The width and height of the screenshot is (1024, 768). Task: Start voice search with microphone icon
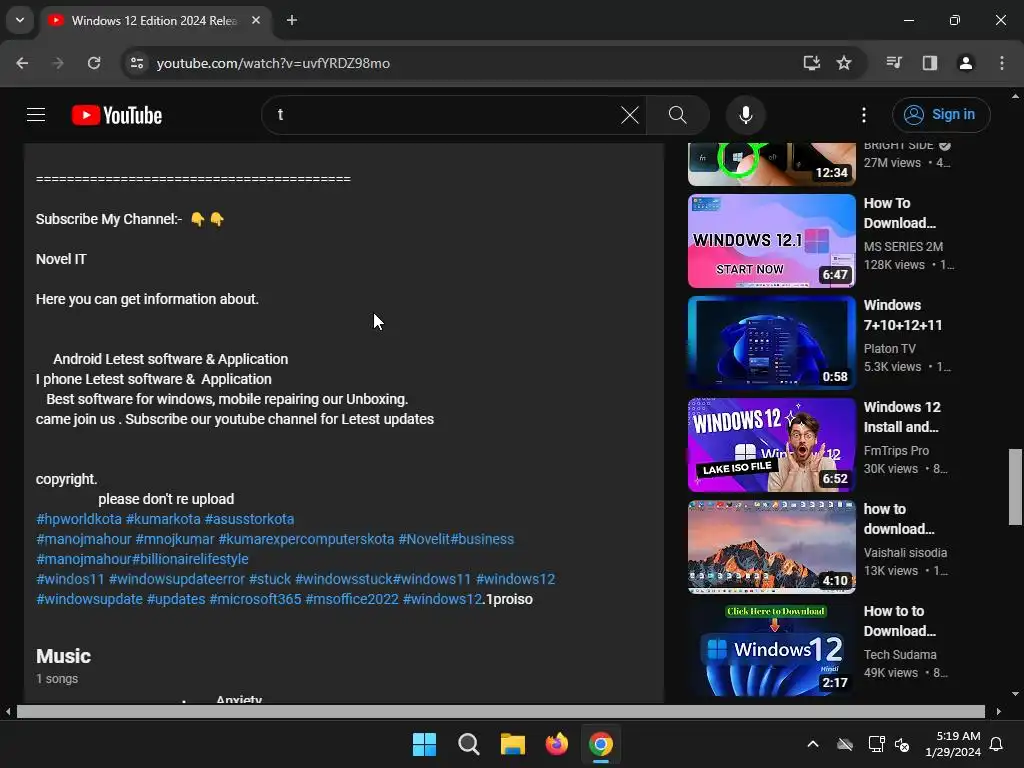[x=745, y=115]
